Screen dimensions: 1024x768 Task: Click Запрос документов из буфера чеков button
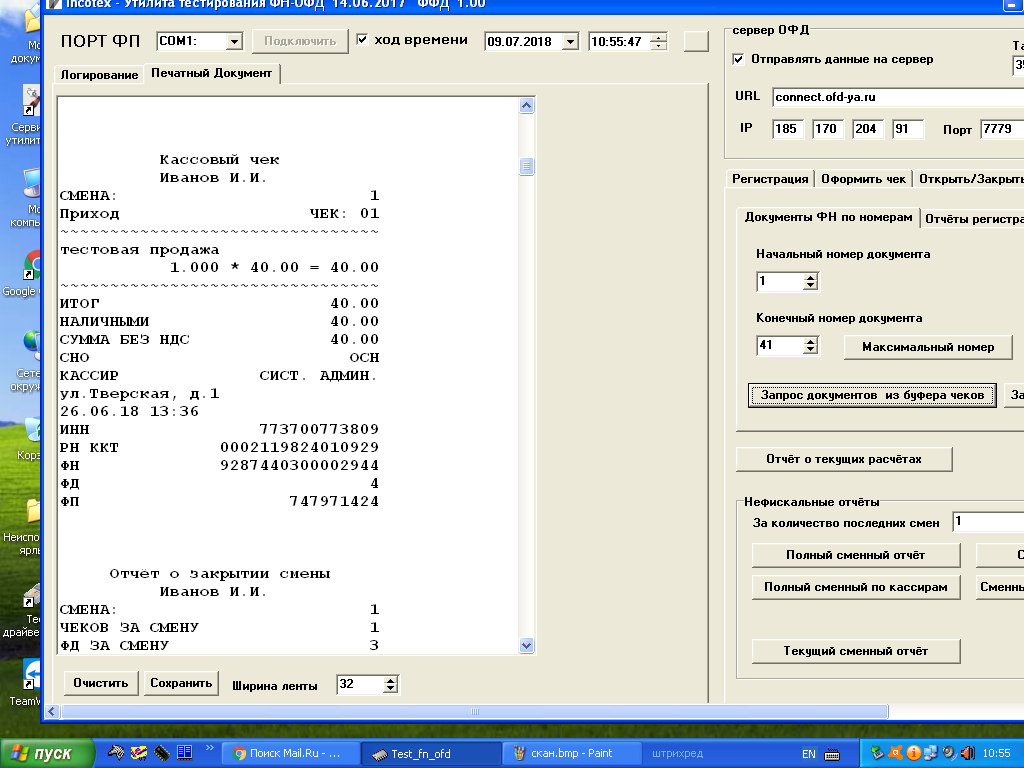872,395
